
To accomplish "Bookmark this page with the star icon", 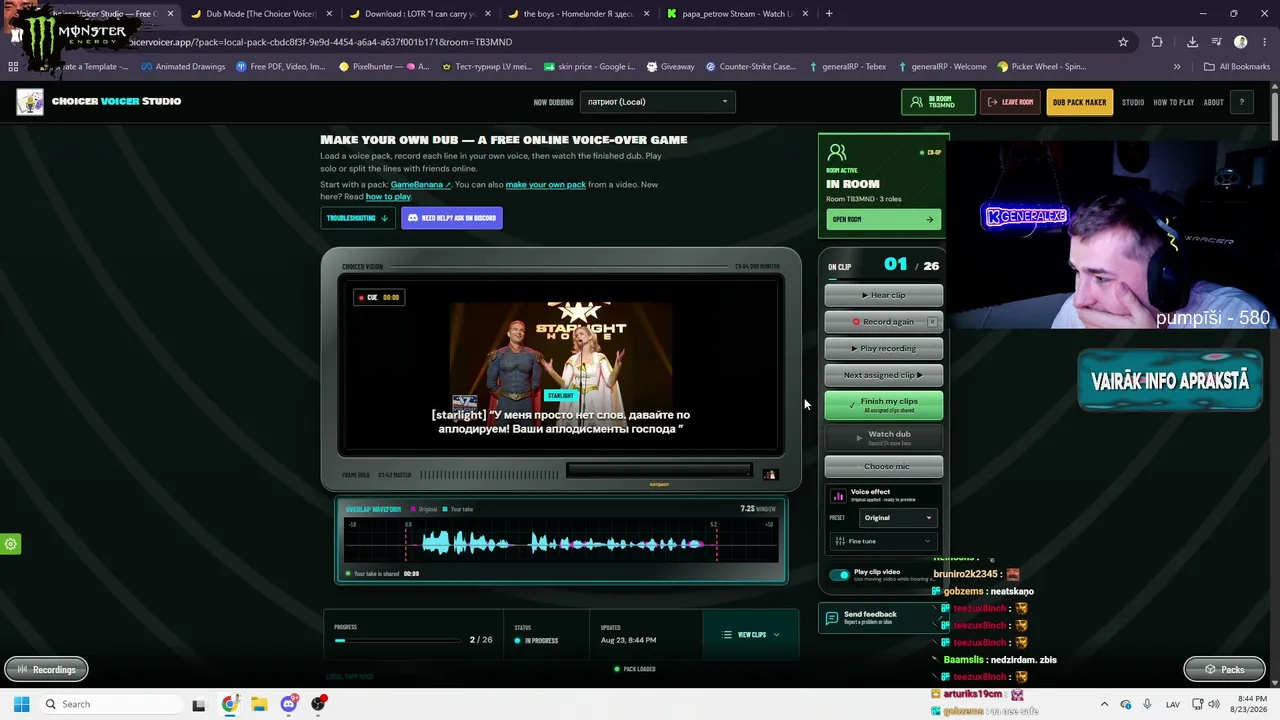I will point(1123,42).
